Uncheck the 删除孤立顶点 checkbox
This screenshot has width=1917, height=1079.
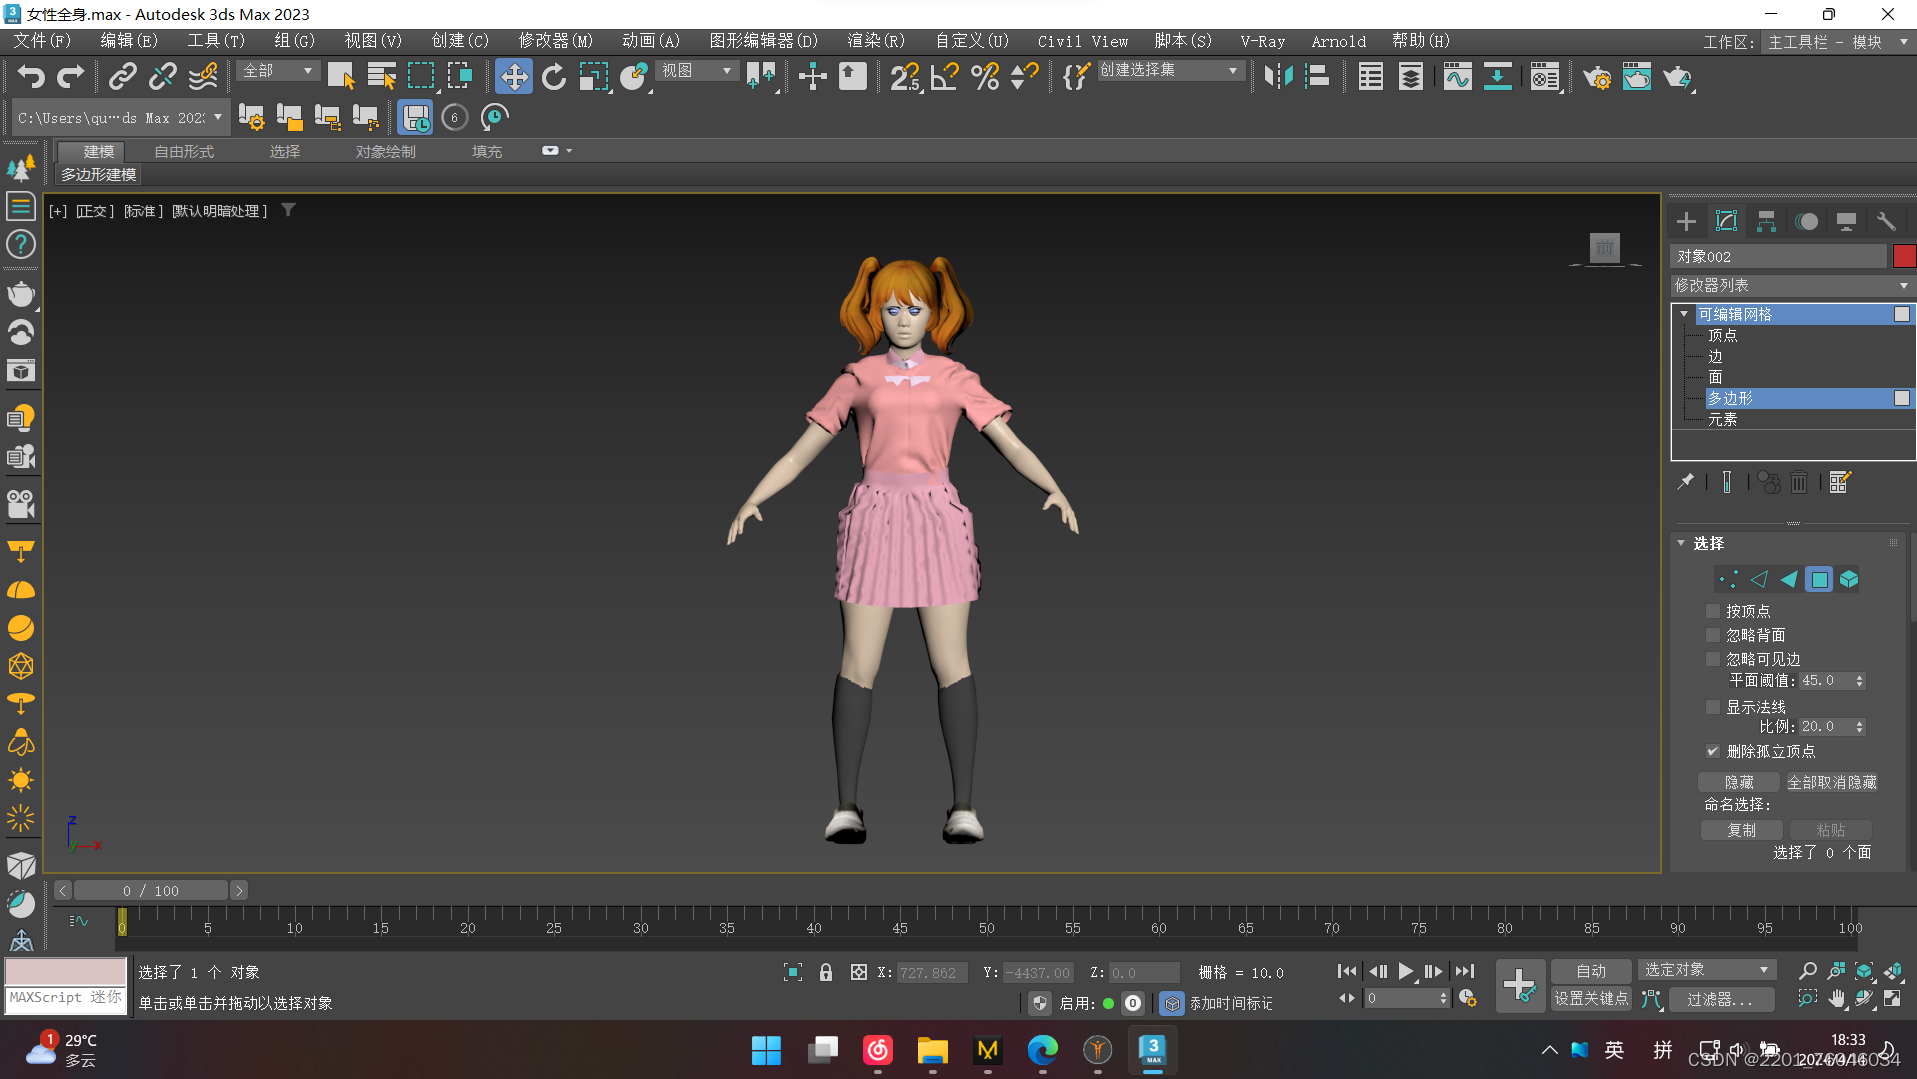coord(1713,751)
